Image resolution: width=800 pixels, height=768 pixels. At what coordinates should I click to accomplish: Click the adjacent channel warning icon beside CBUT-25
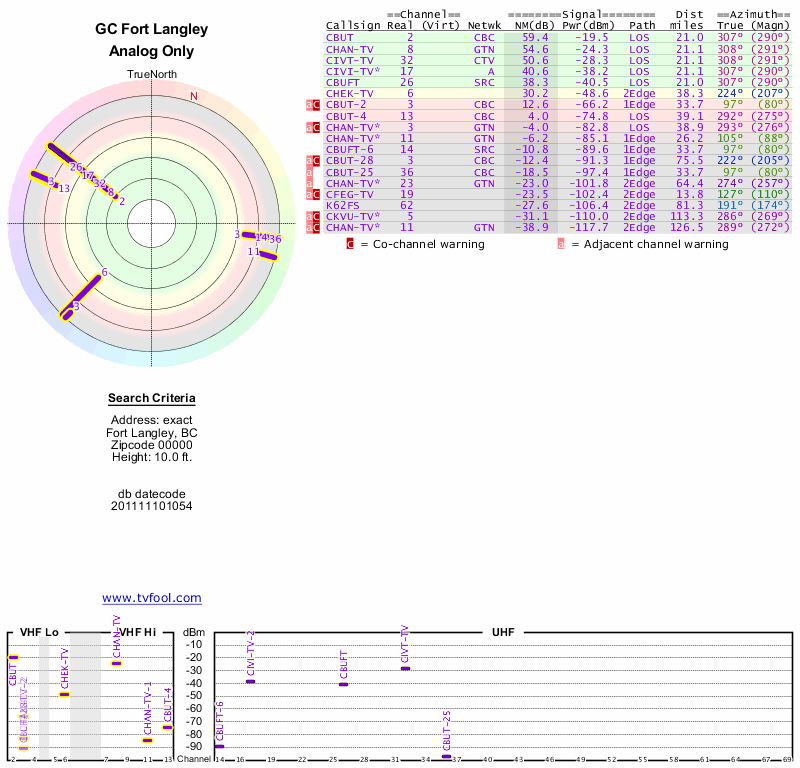click(x=309, y=172)
